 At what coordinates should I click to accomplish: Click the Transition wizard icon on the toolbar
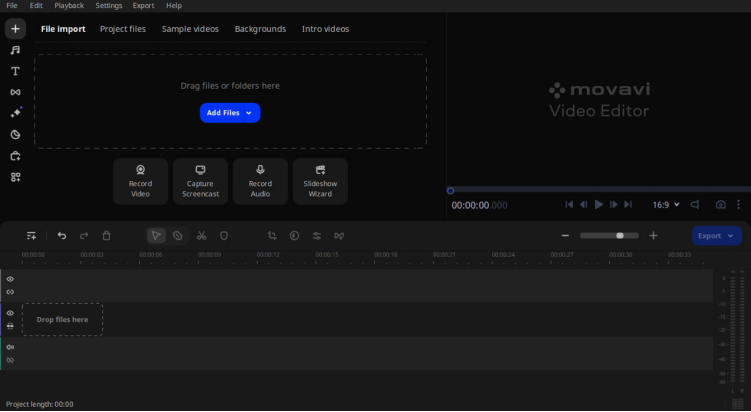click(339, 236)
